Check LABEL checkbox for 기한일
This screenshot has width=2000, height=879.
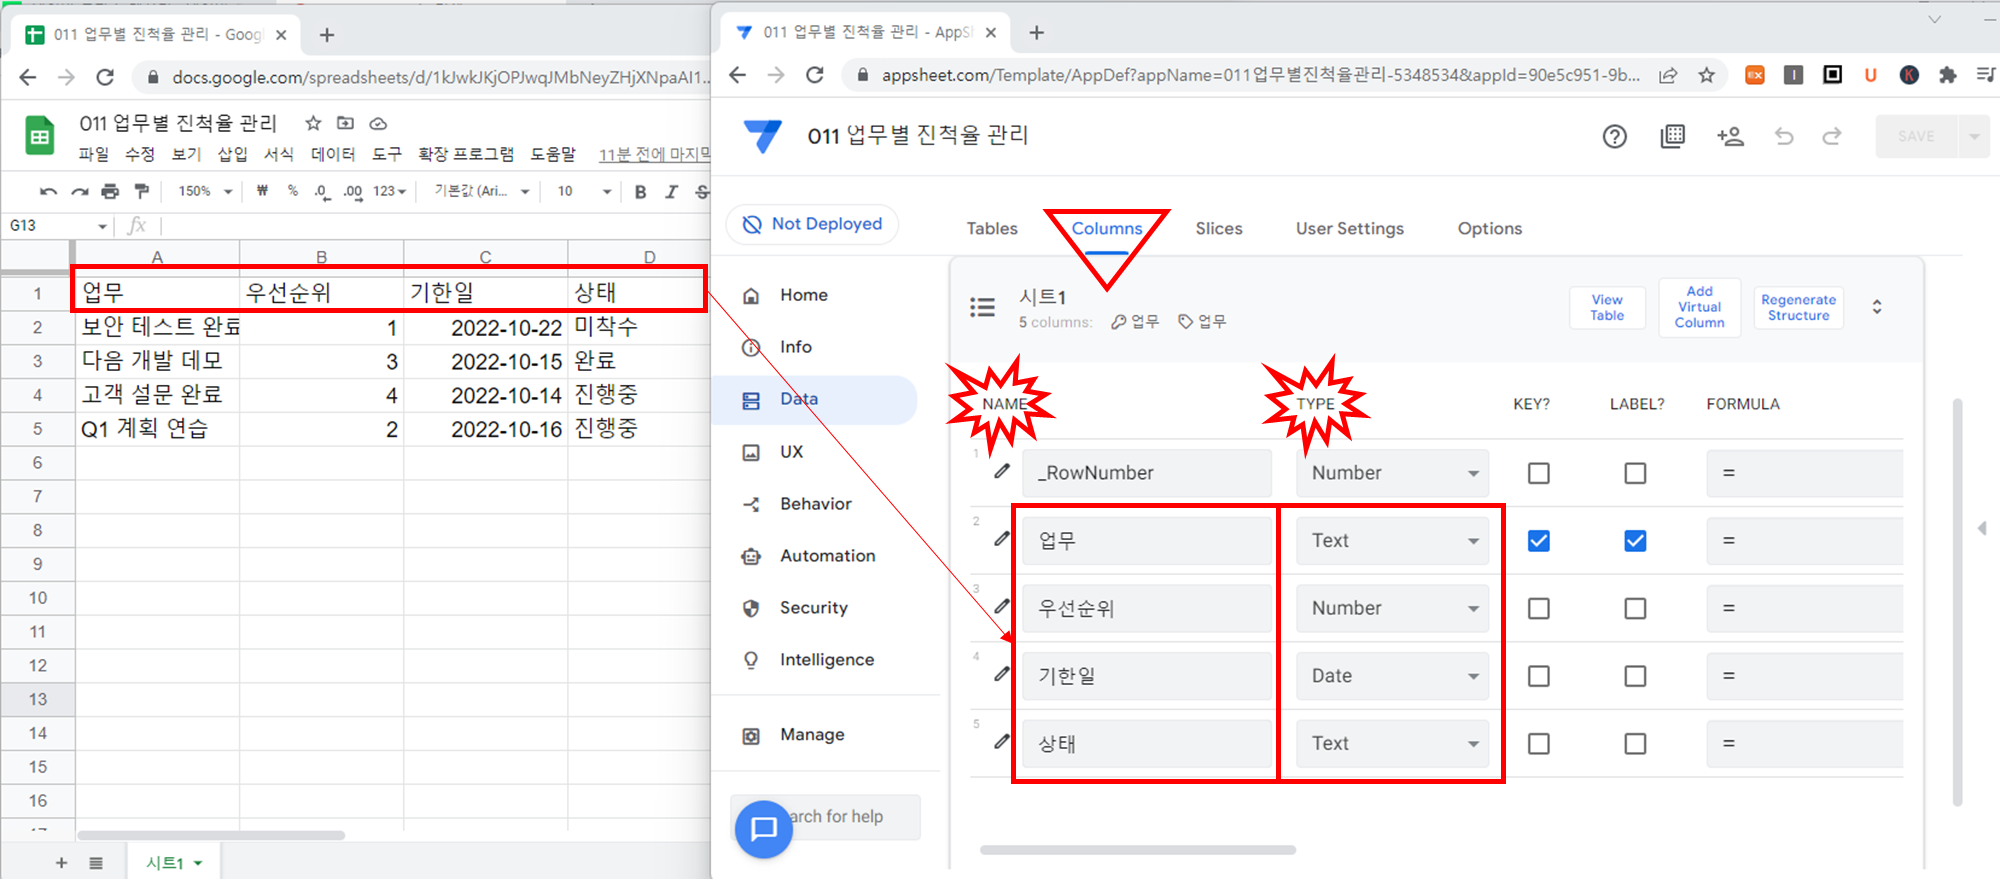point(1635,676)
